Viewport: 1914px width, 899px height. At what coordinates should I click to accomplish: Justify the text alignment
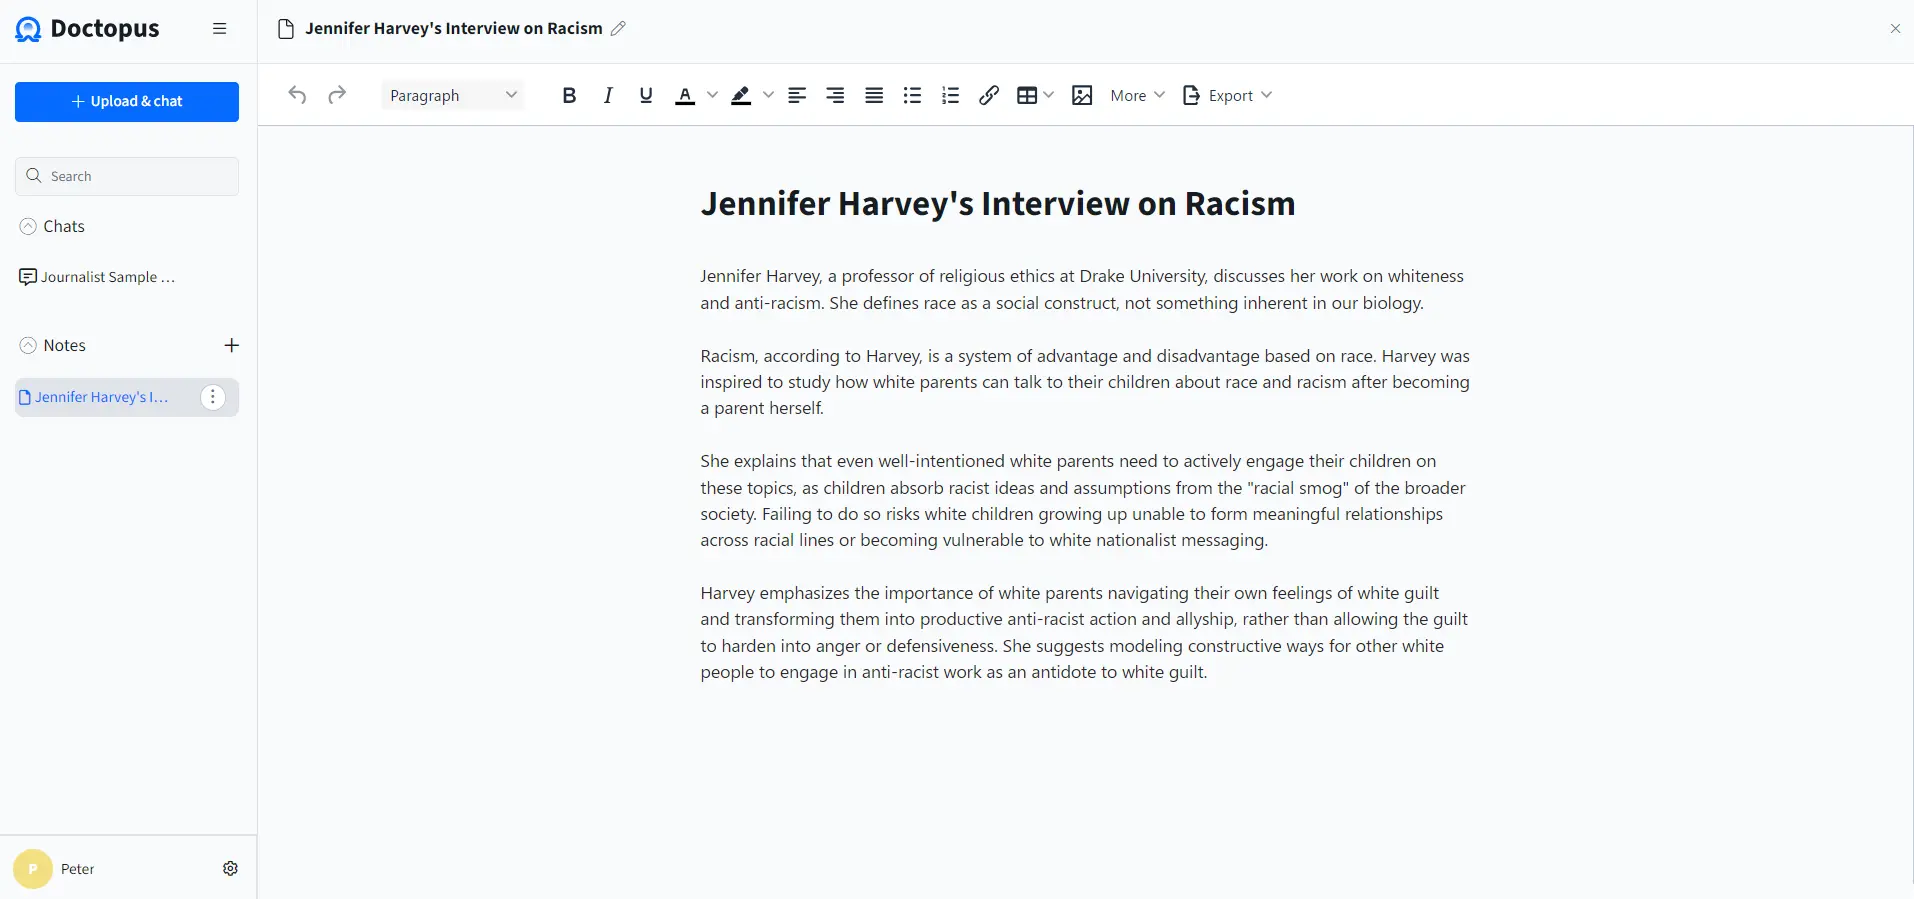(874, 95)
